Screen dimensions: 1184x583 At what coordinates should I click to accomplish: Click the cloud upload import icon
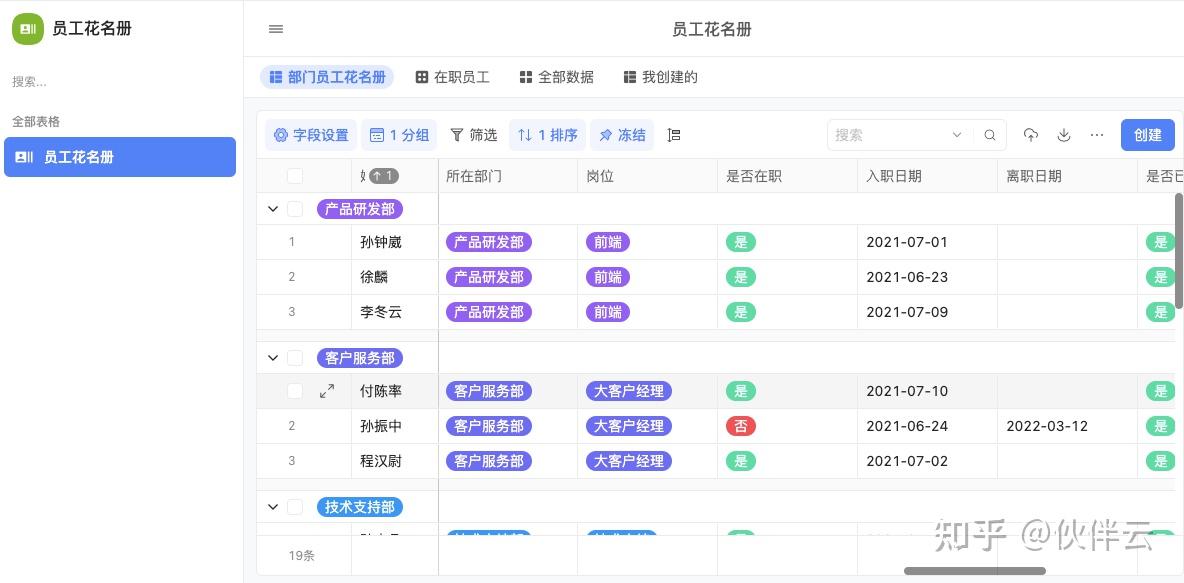click(x=1031, y=135)
